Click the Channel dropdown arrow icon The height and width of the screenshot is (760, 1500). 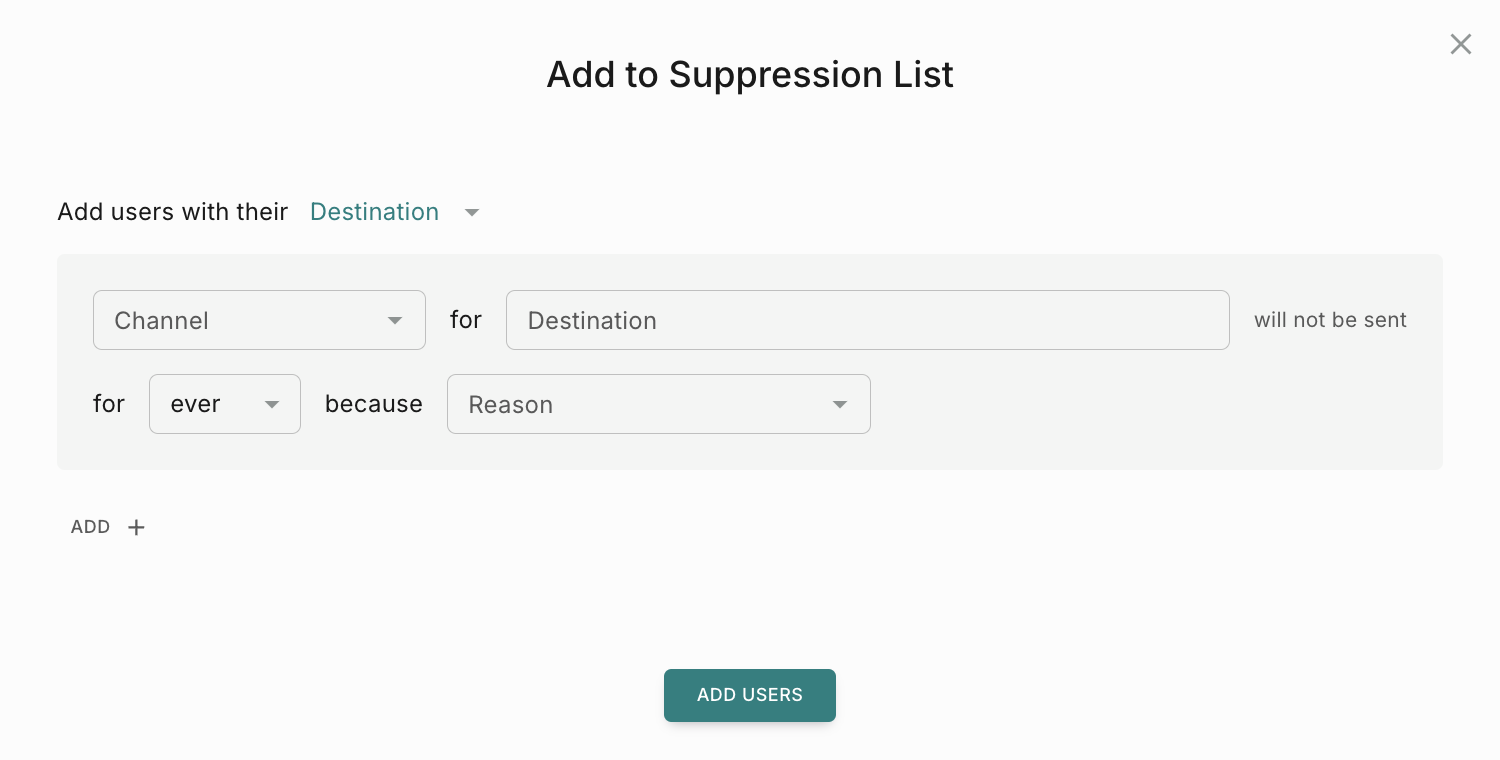click(x=395, y=320)
